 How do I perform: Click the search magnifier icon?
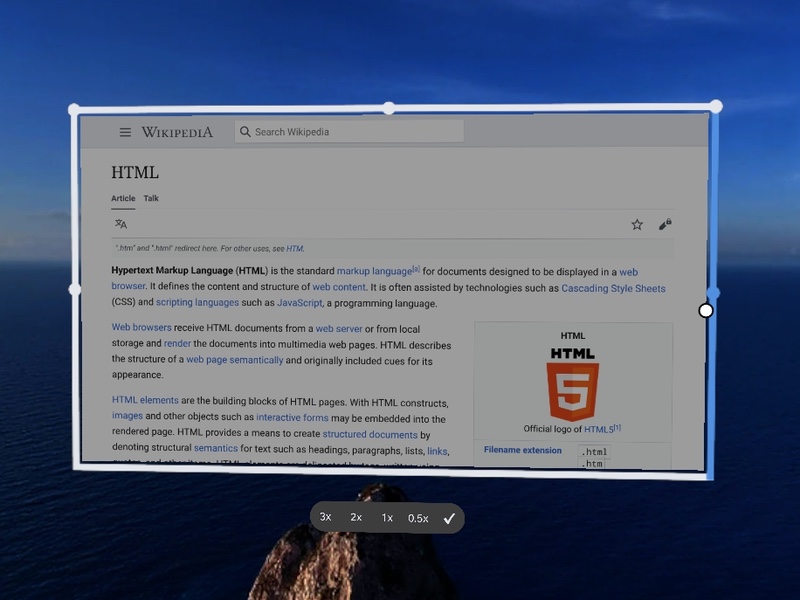pos(244,132)
